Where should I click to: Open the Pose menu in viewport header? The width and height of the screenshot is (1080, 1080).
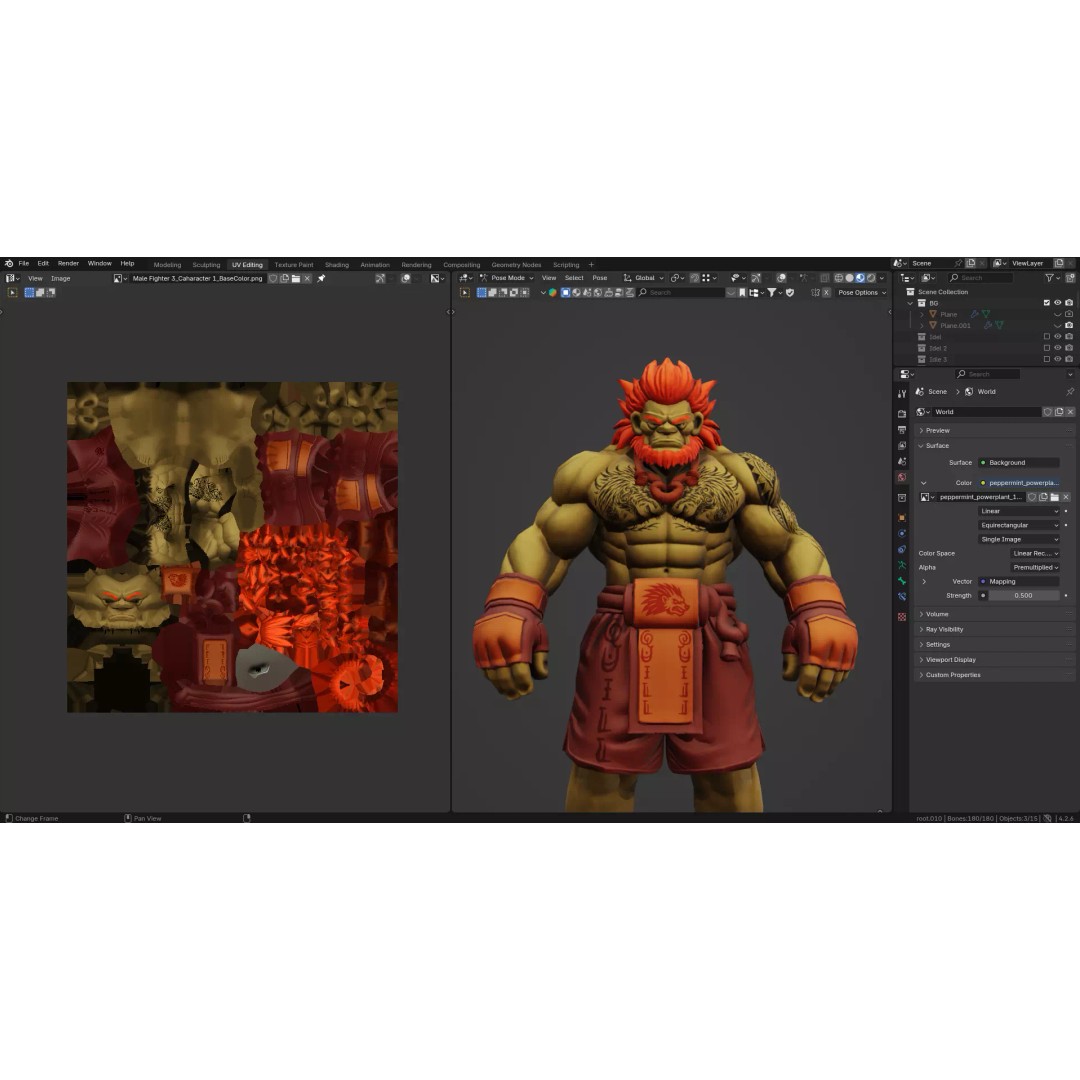tap(600, 278)
